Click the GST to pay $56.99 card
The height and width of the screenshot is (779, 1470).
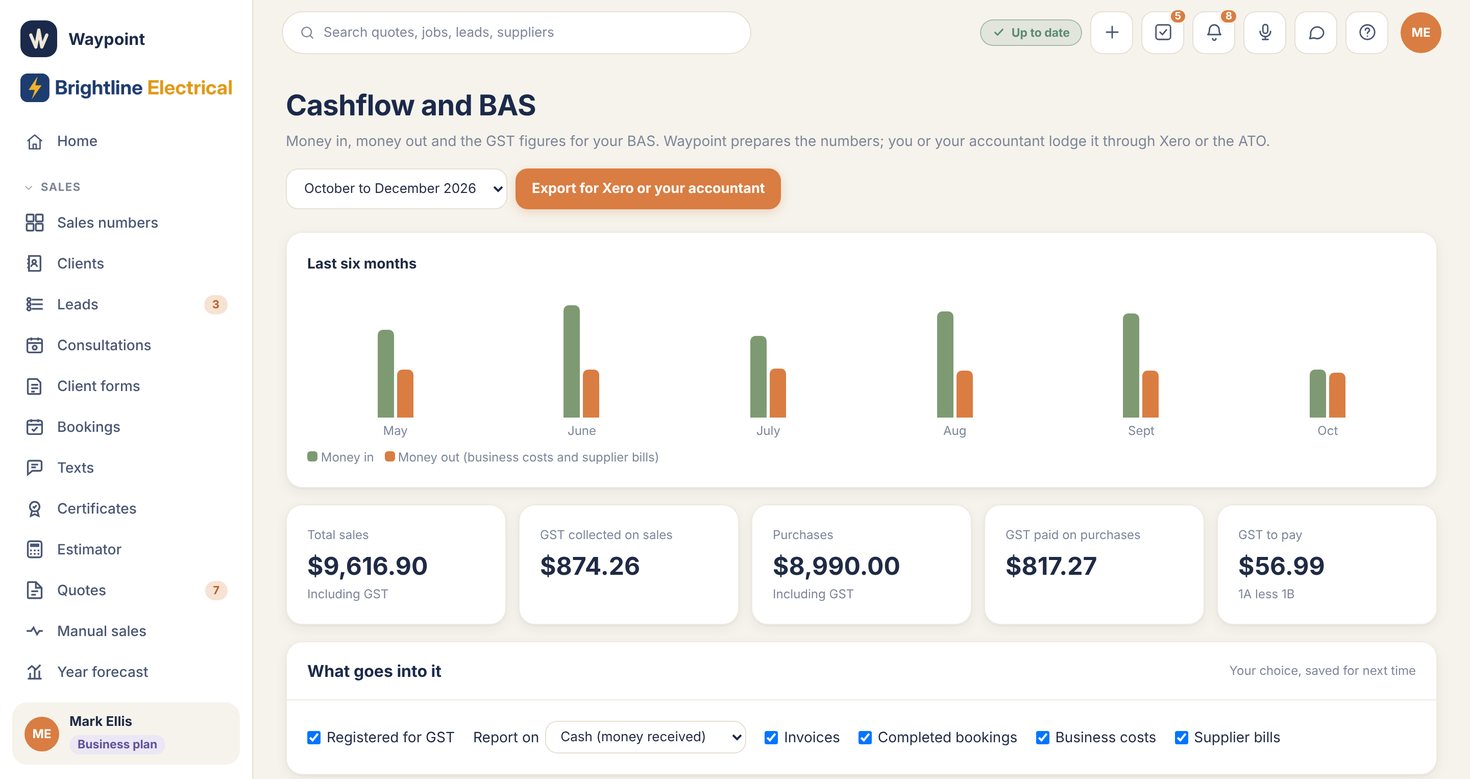[x=1327, y=565]
